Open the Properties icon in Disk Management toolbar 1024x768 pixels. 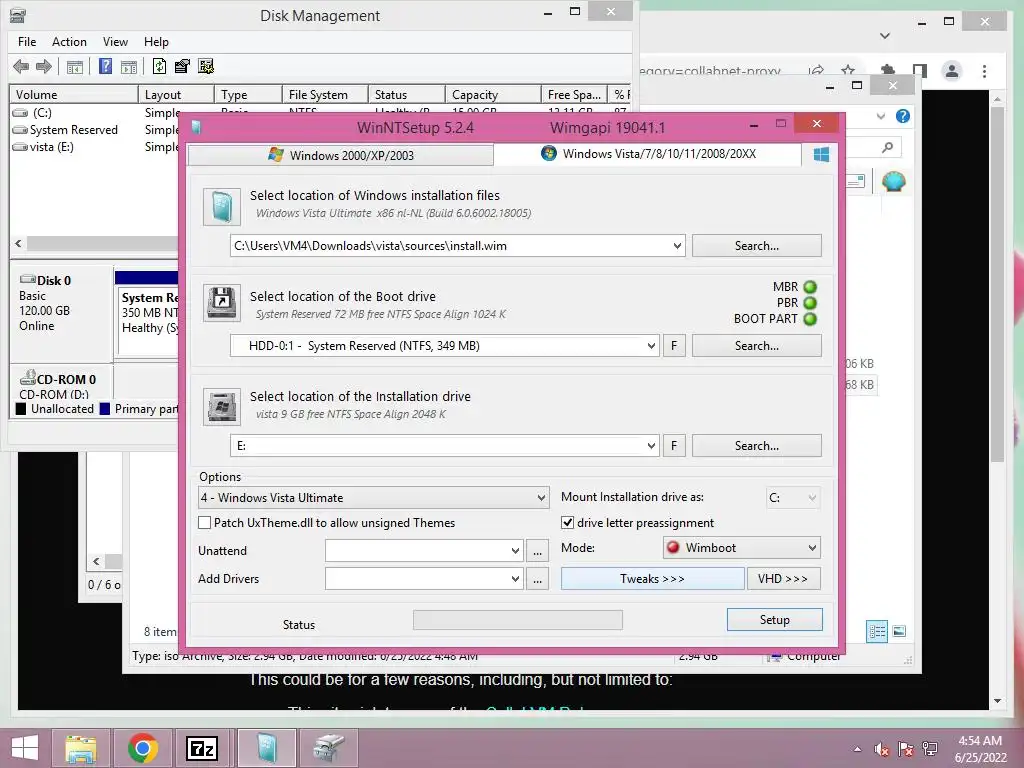pyautogui.click(x=182, y=66)
